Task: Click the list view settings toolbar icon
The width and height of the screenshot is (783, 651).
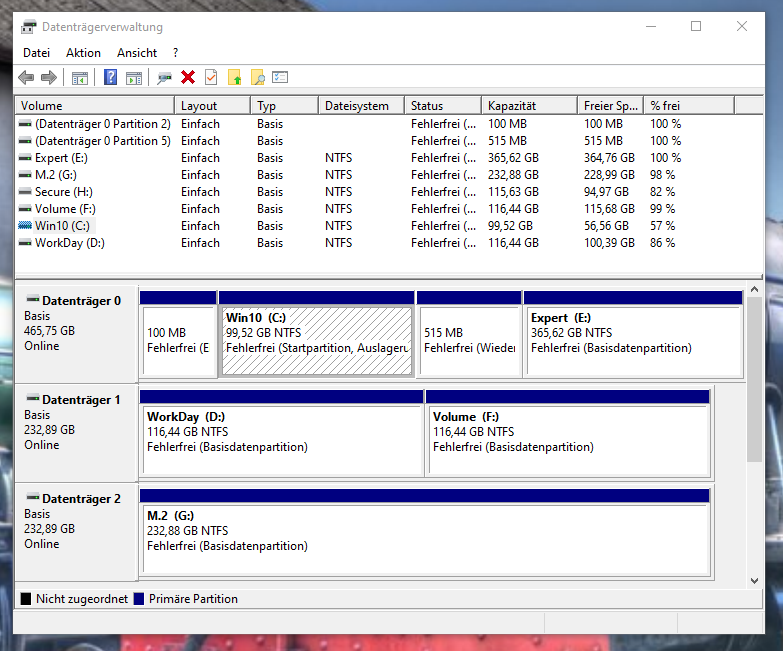Action: coord(280,77)
